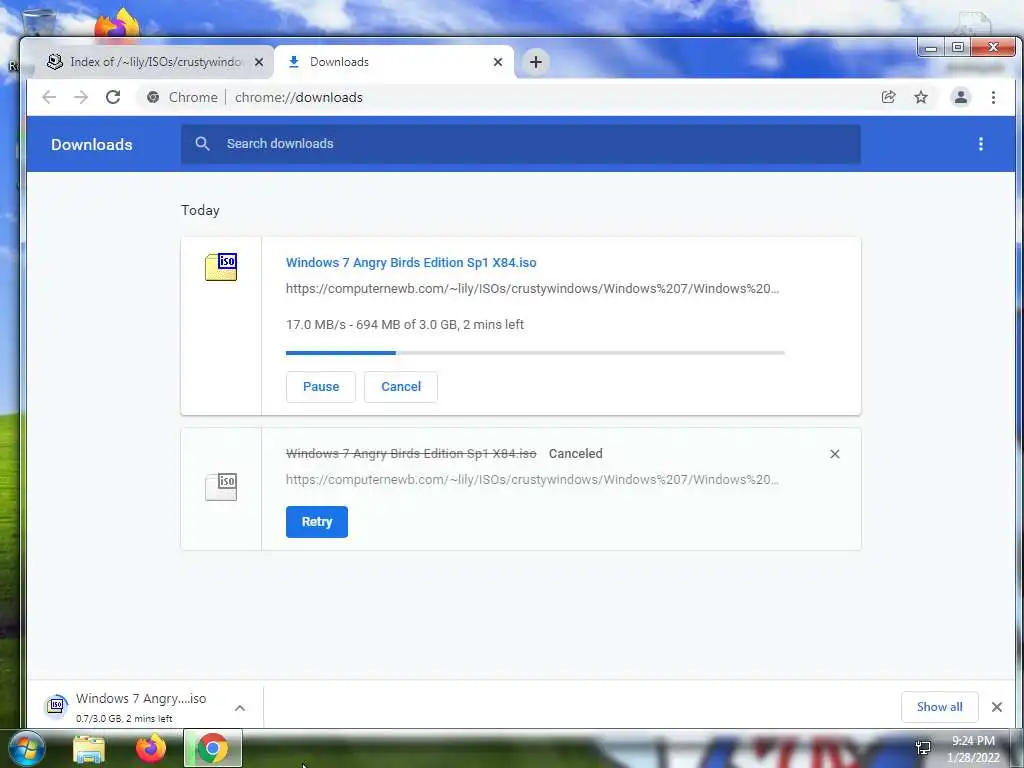Viewport: 1024px width, 768px height.
Task: Click the 17.0 MB/s download status text
Action: point(404,325)
